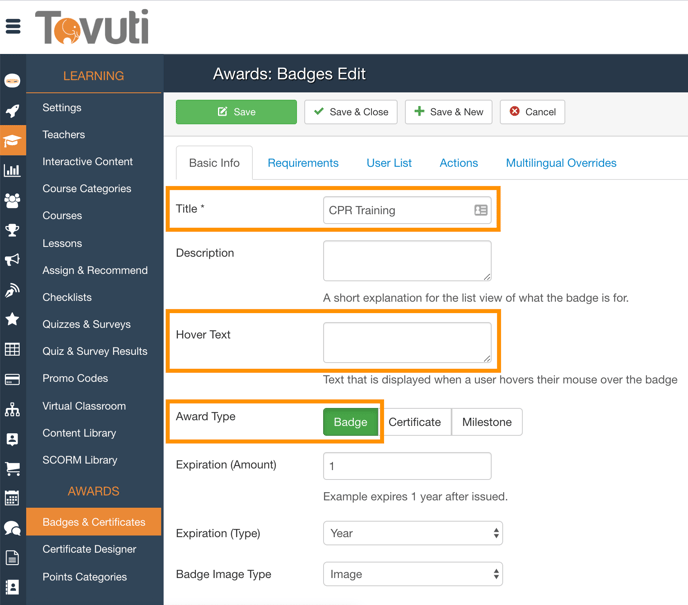Switch to the Requirements tab
688x605 pixels.
point(303,163)
